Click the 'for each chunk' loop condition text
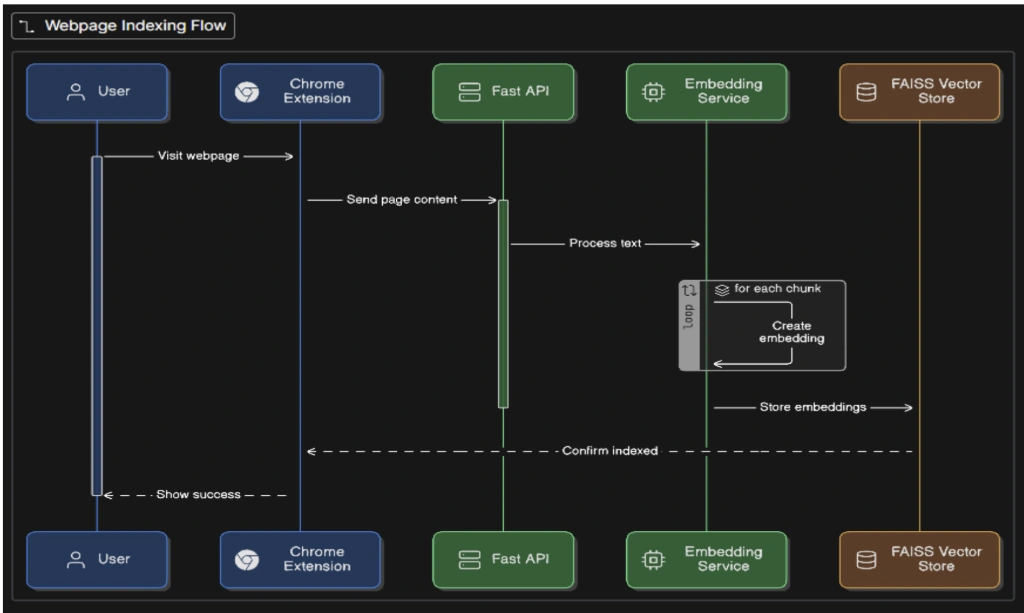This screenshot has width=1024, height=613. click(x=777, y=289)
